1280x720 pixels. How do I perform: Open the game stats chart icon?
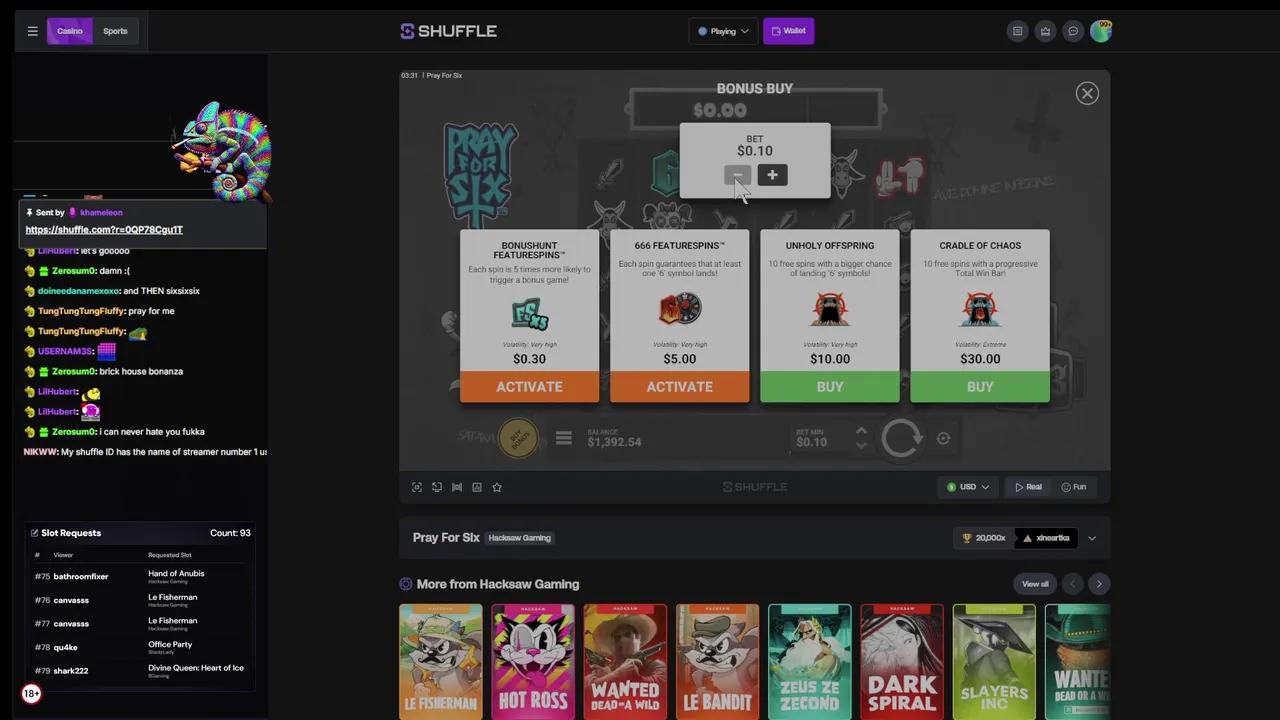point(477,487)
